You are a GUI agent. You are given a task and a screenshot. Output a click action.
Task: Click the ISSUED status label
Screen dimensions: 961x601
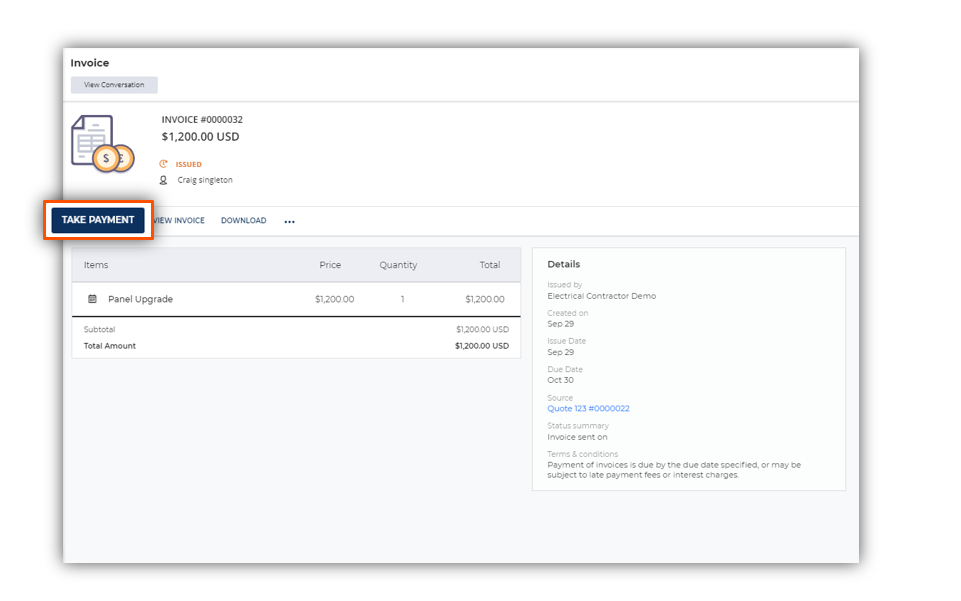tap(189, 164)
